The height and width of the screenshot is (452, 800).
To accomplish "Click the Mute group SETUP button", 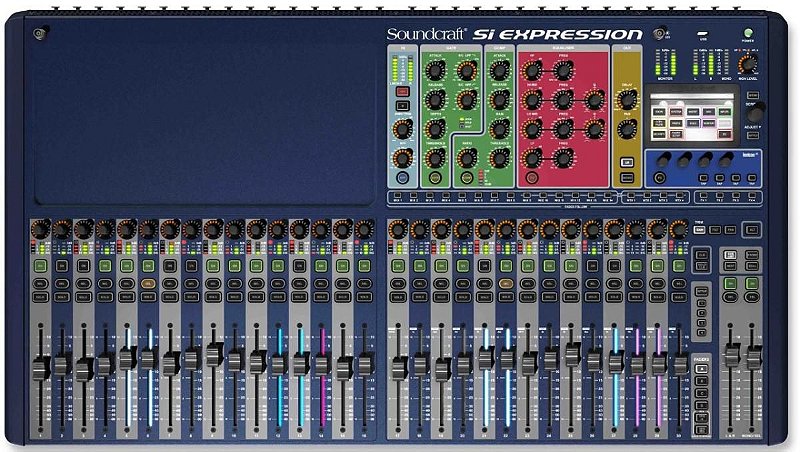I will pos(702,292).
